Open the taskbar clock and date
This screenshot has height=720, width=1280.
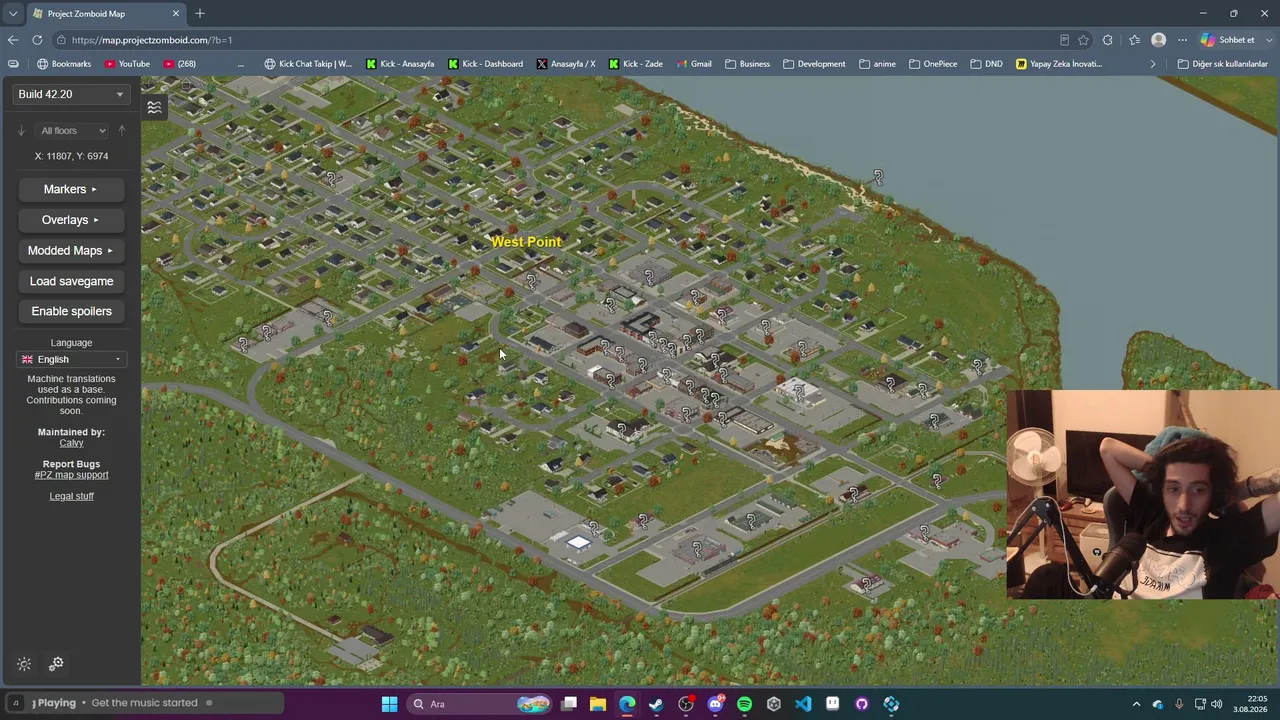(1250, 704)
